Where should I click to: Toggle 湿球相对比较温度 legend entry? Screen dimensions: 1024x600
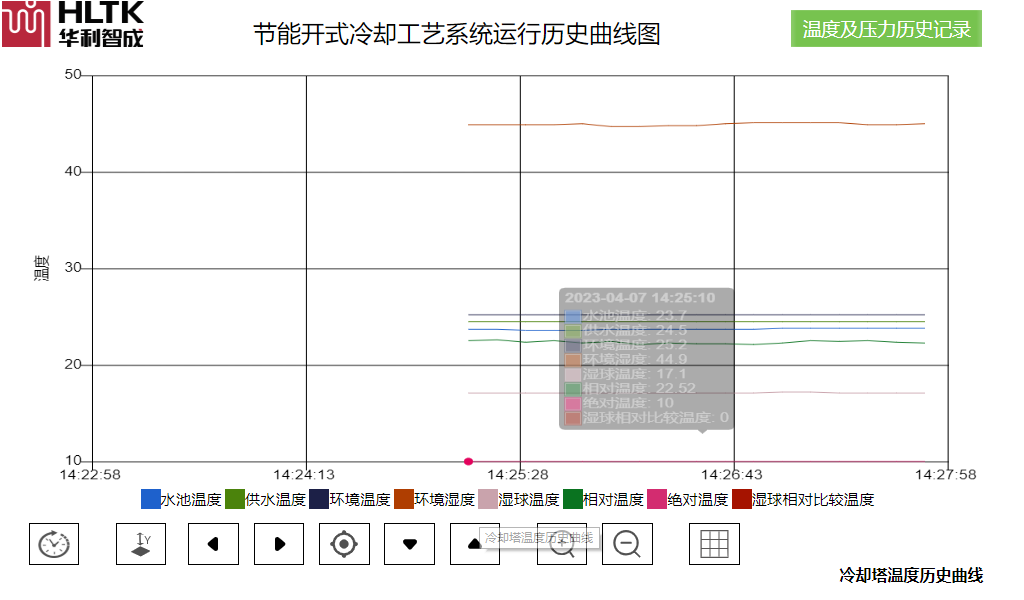pyautogui.click(x=803, y=500)
